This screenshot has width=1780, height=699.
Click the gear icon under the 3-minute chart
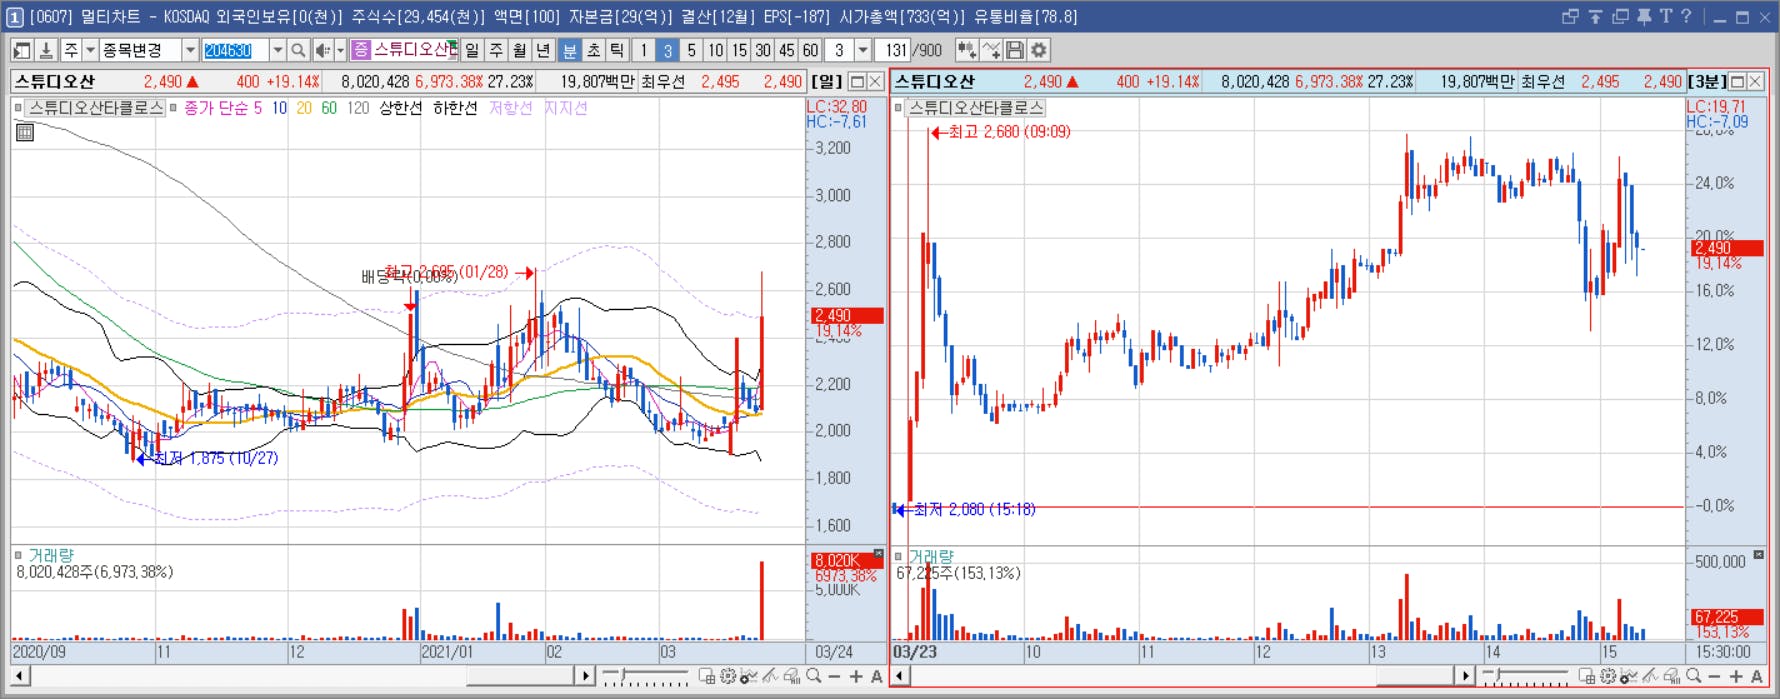(1608, 677)
